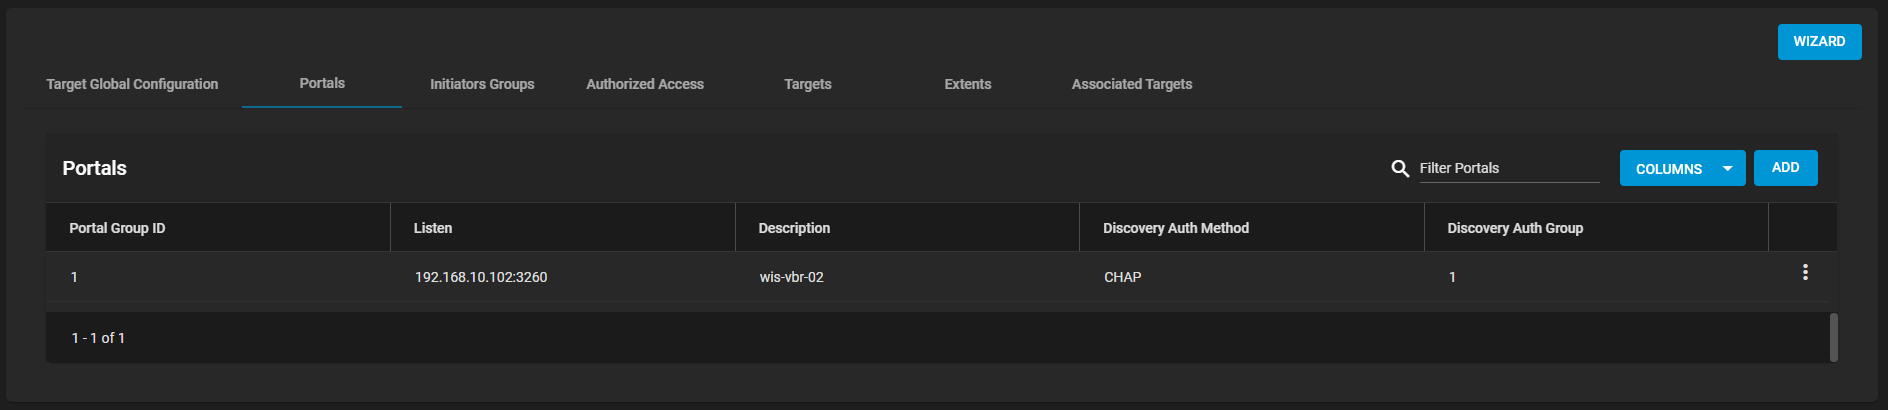Screen dimensions: 1888x410
Task: Expand the COLUMNS dropdown arrow
Action: pos(1727,168)
